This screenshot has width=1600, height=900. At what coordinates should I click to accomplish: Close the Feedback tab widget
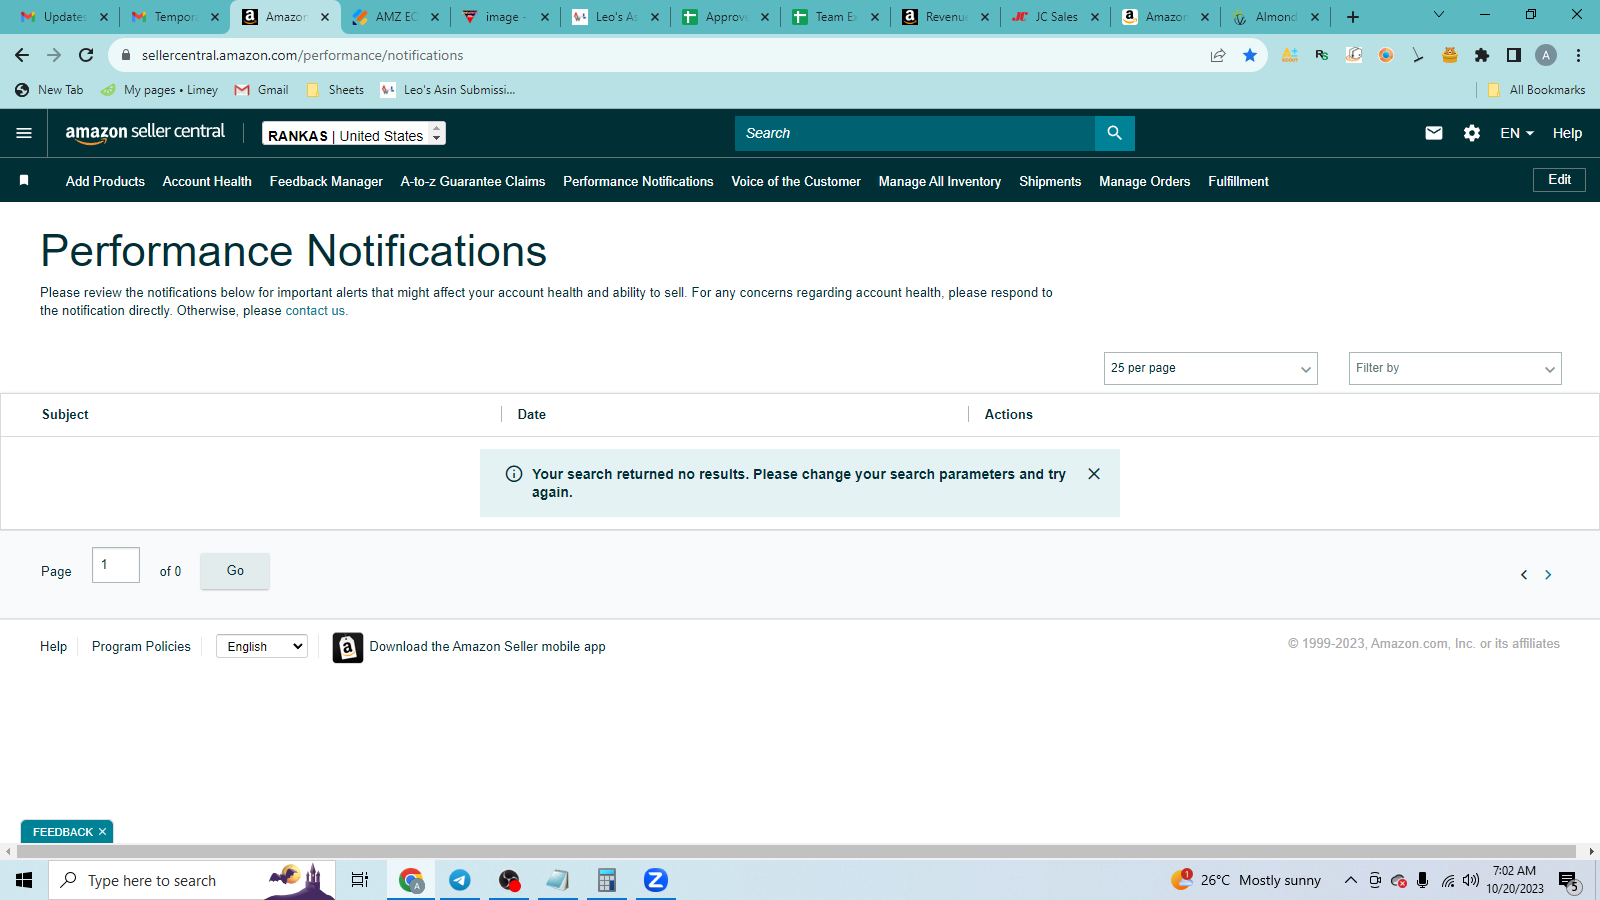tap(102, 832)
